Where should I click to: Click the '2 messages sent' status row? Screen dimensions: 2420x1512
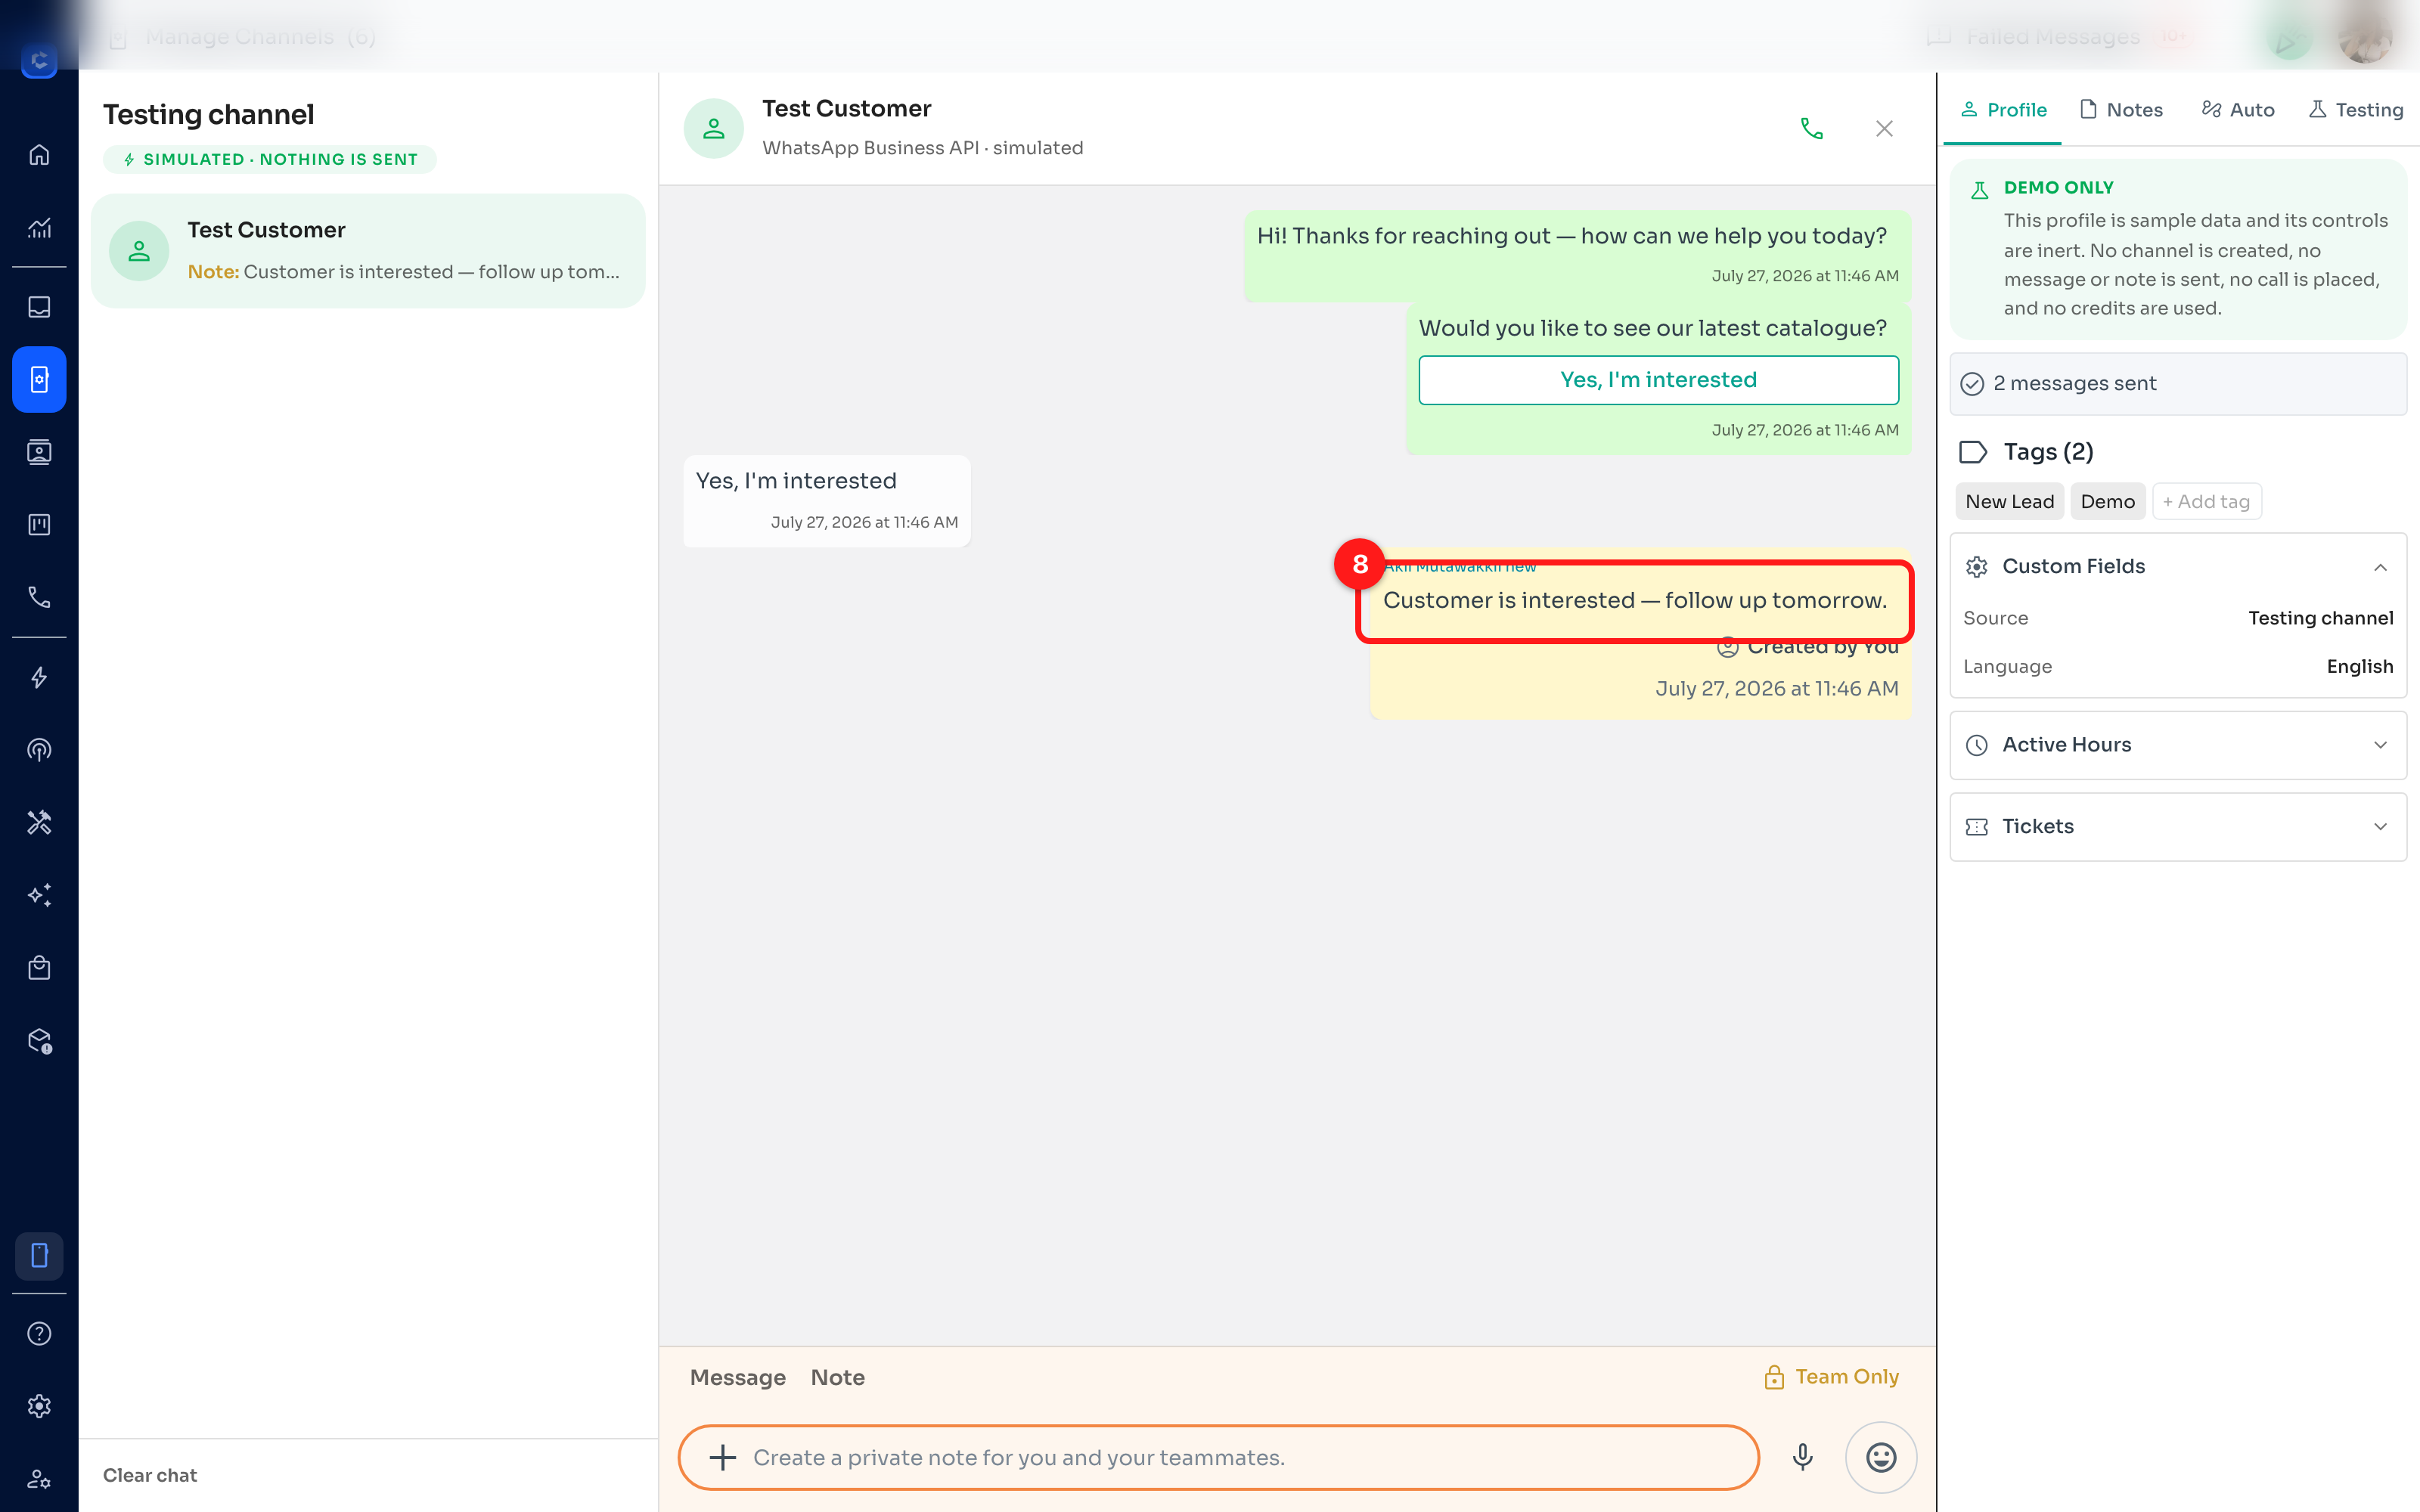pos(2178,384)
